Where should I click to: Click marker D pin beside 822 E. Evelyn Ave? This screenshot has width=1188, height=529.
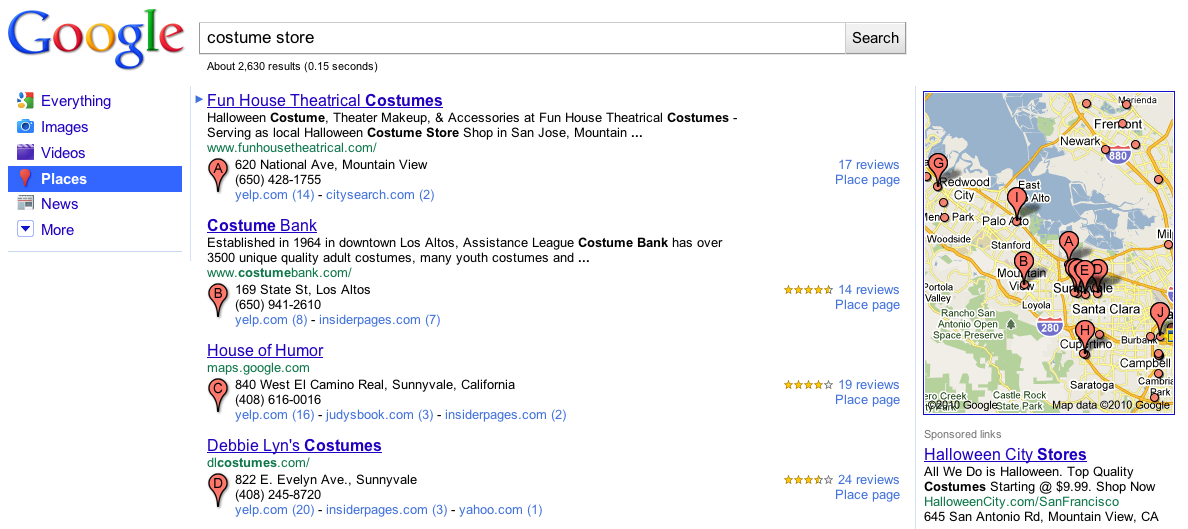point(218,490)
